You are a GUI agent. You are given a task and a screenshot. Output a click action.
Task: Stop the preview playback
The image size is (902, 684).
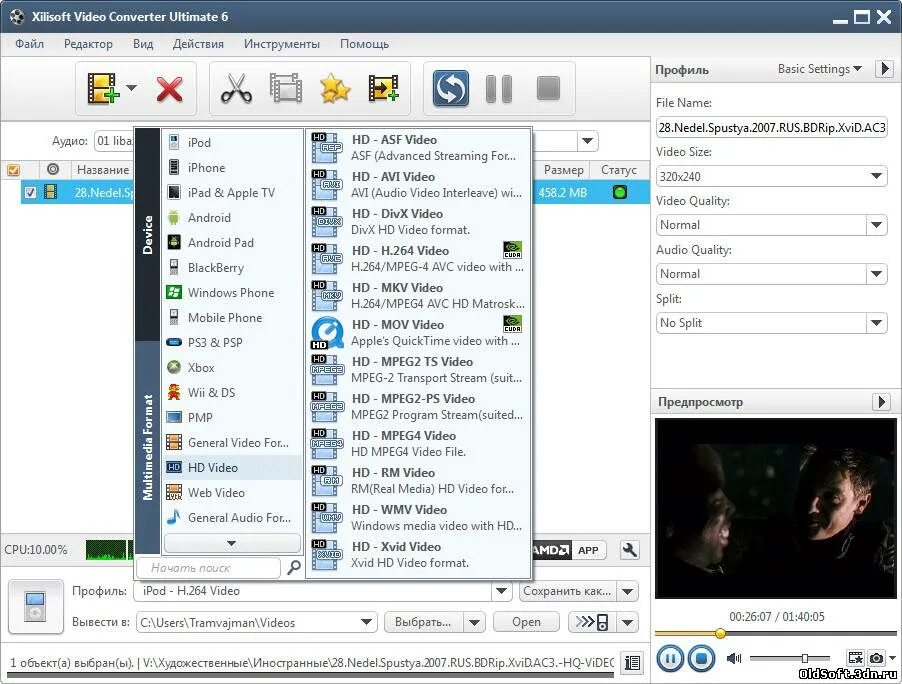coord(701,658)
